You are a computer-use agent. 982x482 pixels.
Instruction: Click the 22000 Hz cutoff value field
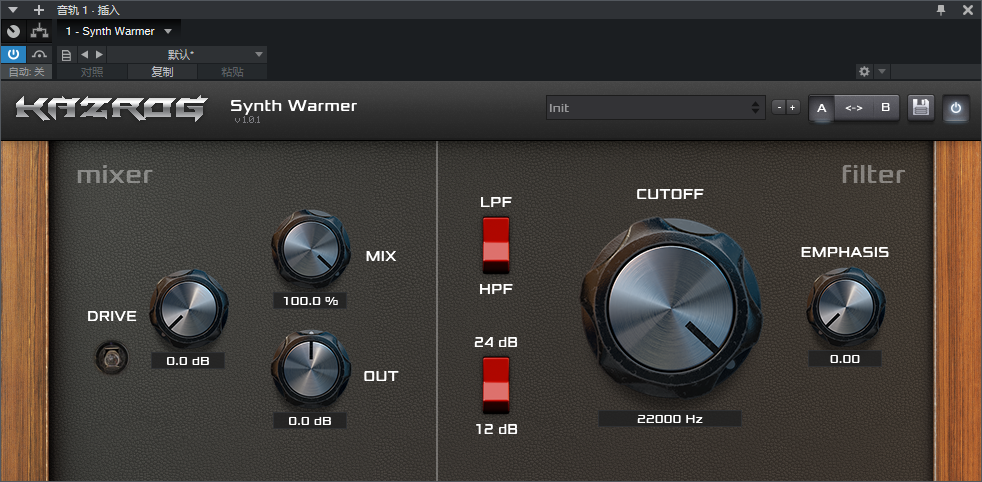[x=669, y=419]
